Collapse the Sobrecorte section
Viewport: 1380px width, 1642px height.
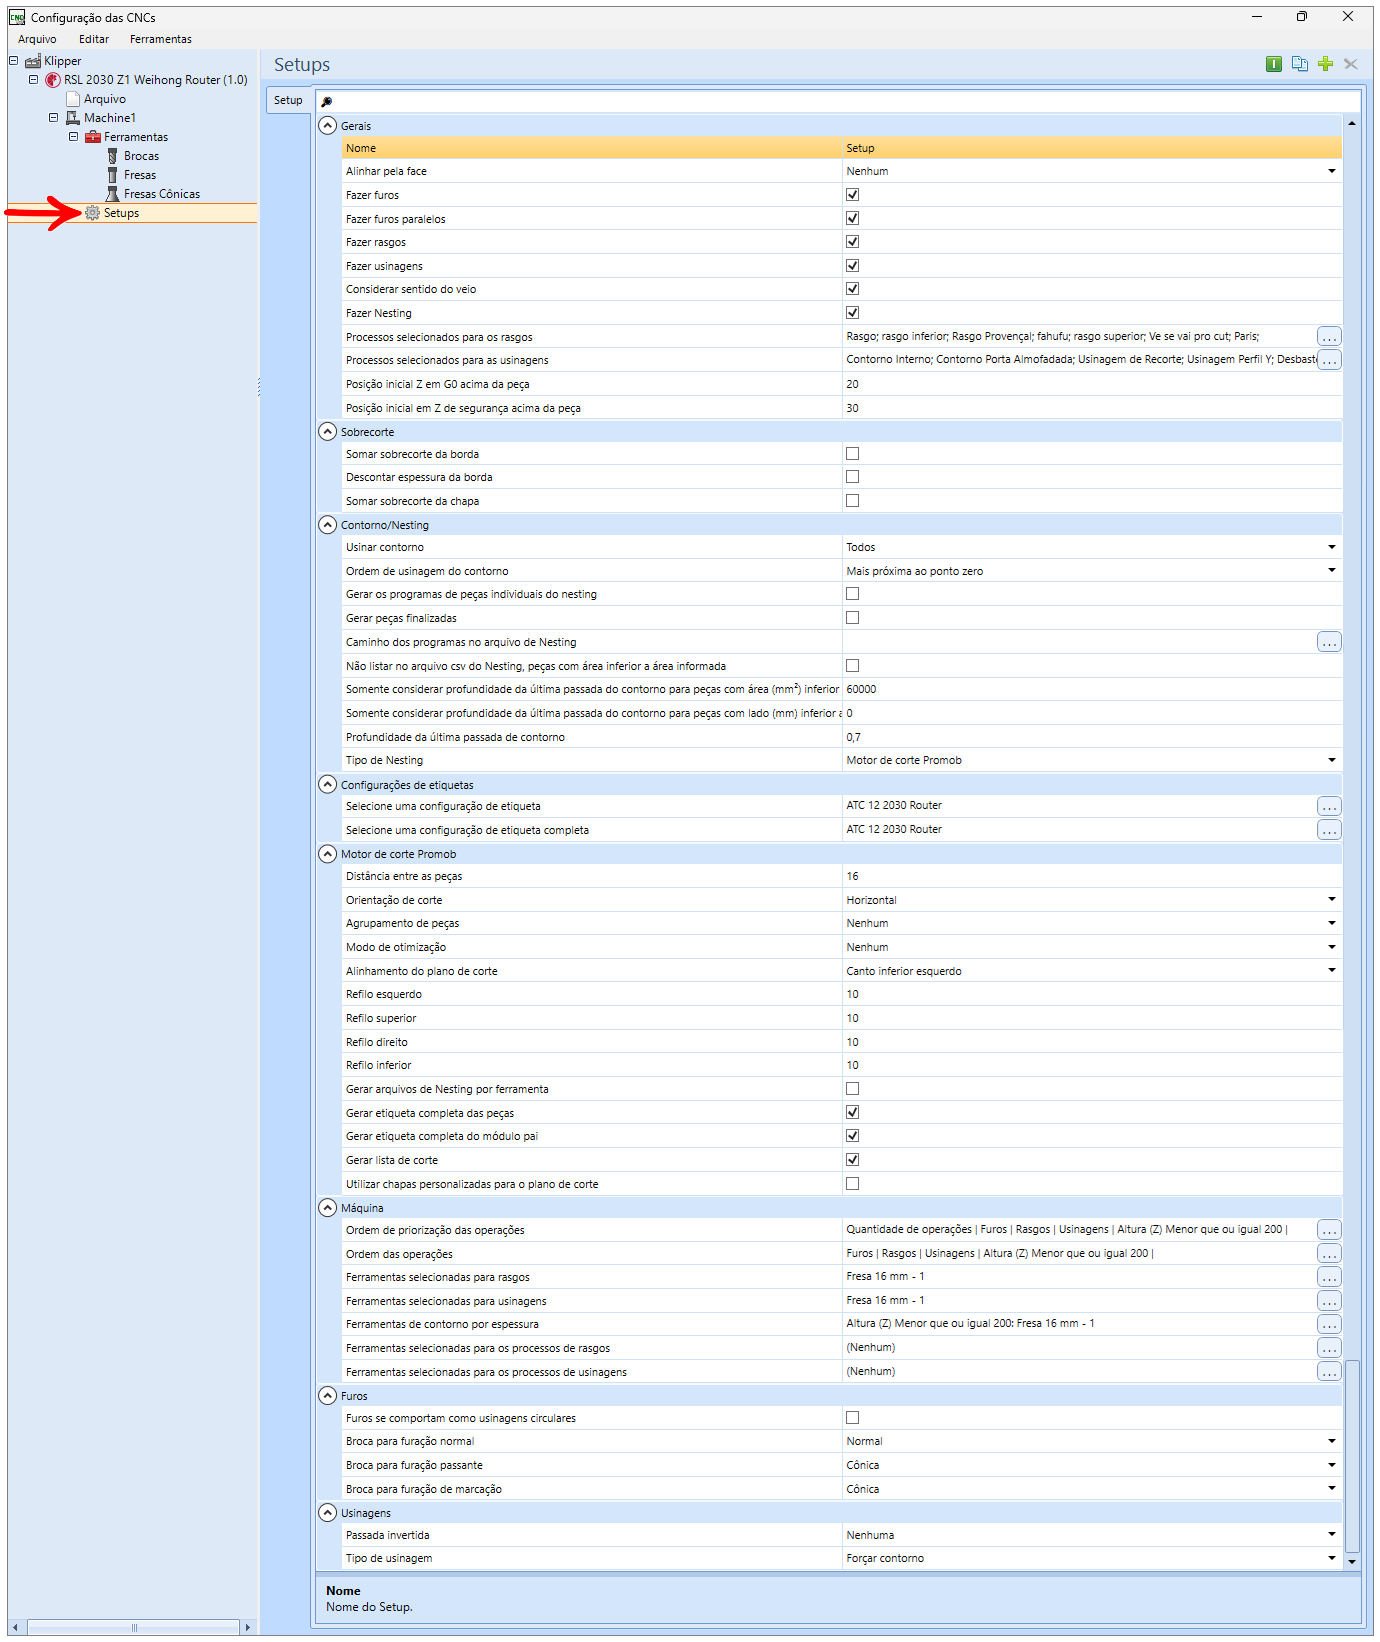[x=327, y=432]
